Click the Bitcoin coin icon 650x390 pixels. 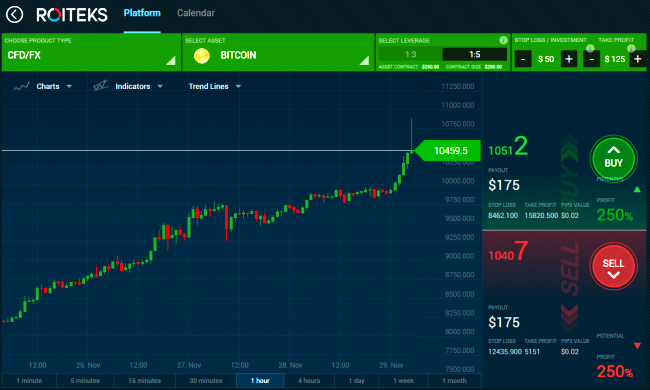click(x=202, y=56)
